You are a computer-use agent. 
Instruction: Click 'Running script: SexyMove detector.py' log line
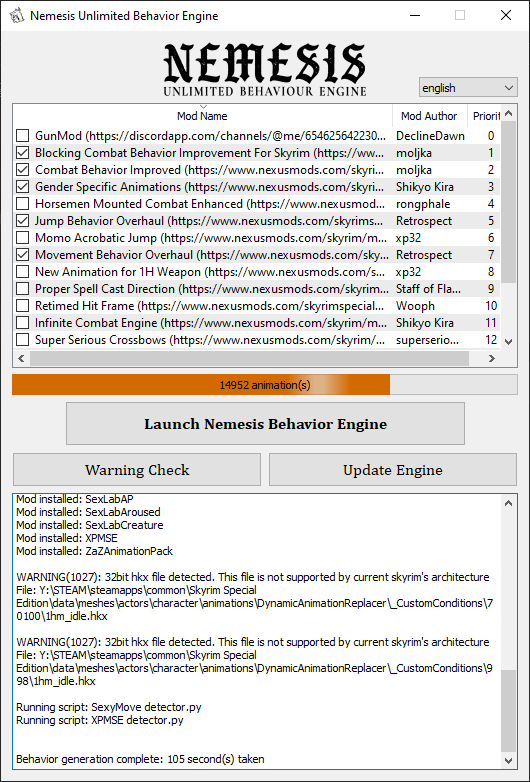click(x=109, y=707)
